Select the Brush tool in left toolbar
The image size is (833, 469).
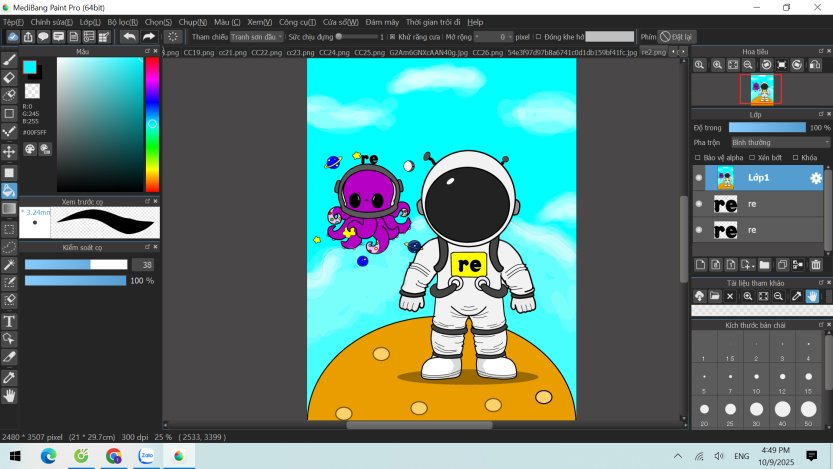(x=9, y=60)
